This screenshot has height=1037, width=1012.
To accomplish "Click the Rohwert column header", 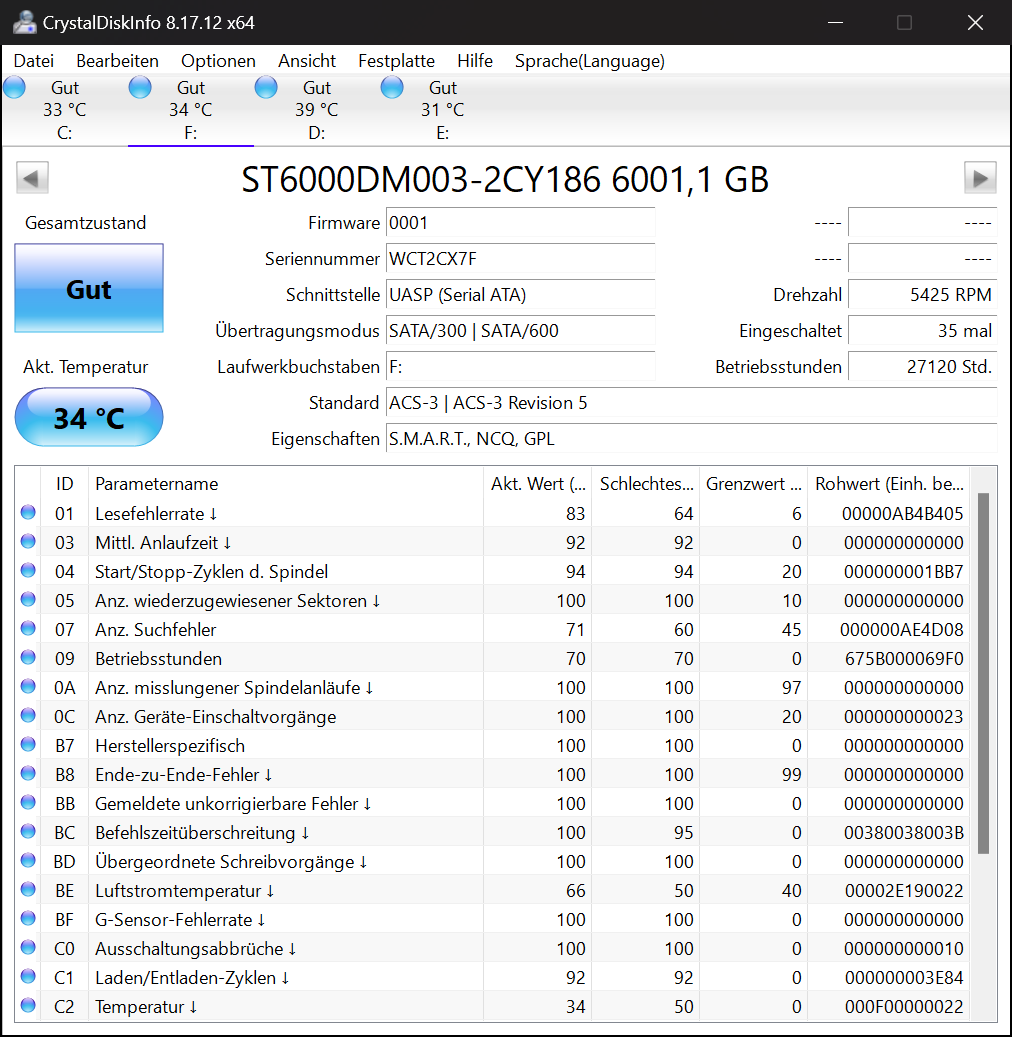I will click(x=889, y=483).
